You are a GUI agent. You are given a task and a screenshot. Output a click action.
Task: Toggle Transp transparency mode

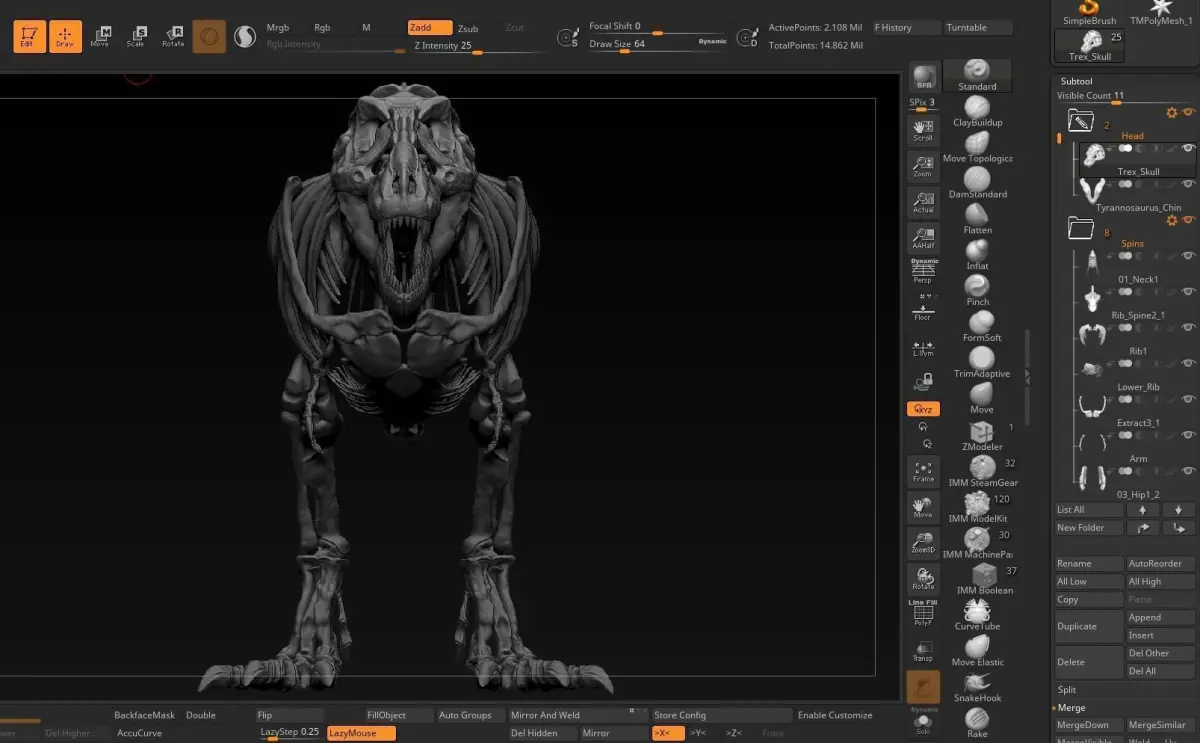923,650
